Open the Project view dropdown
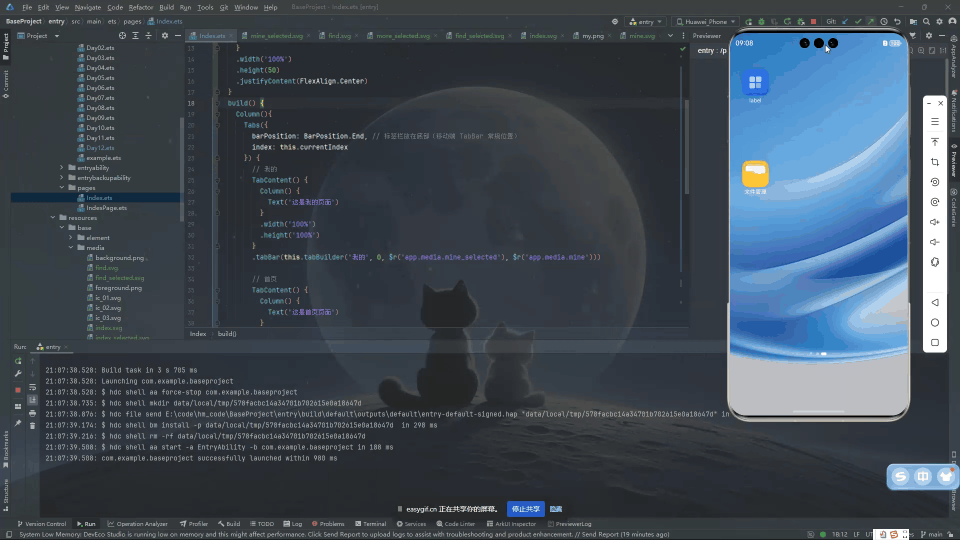Screen dimensions: 960x540 point(39,36)
